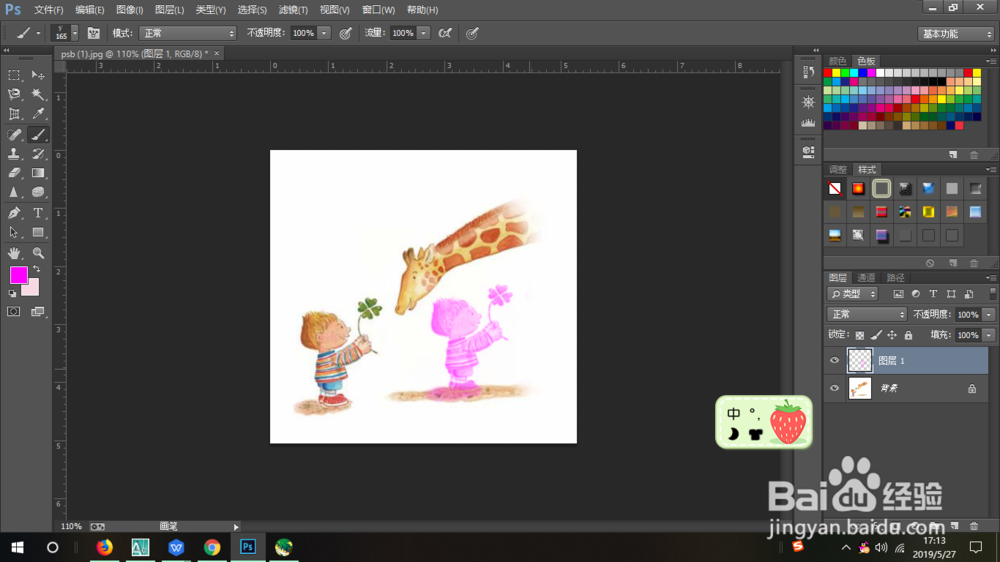Select the History Brush tool
Image resolution: width=1000 pixels, height=562 pixels.
click(x=38, y=154)
